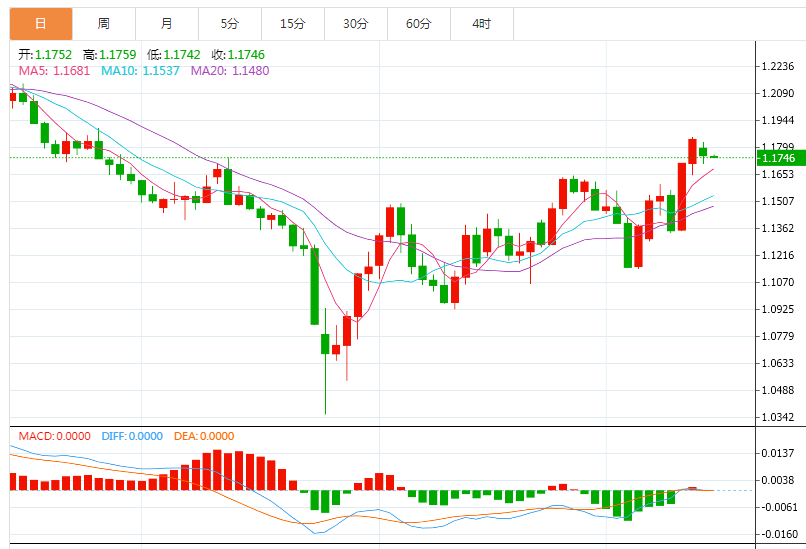Click the 1.0633 price axis label
Viewport: 806px width, 549px height.
coord(778,363)
